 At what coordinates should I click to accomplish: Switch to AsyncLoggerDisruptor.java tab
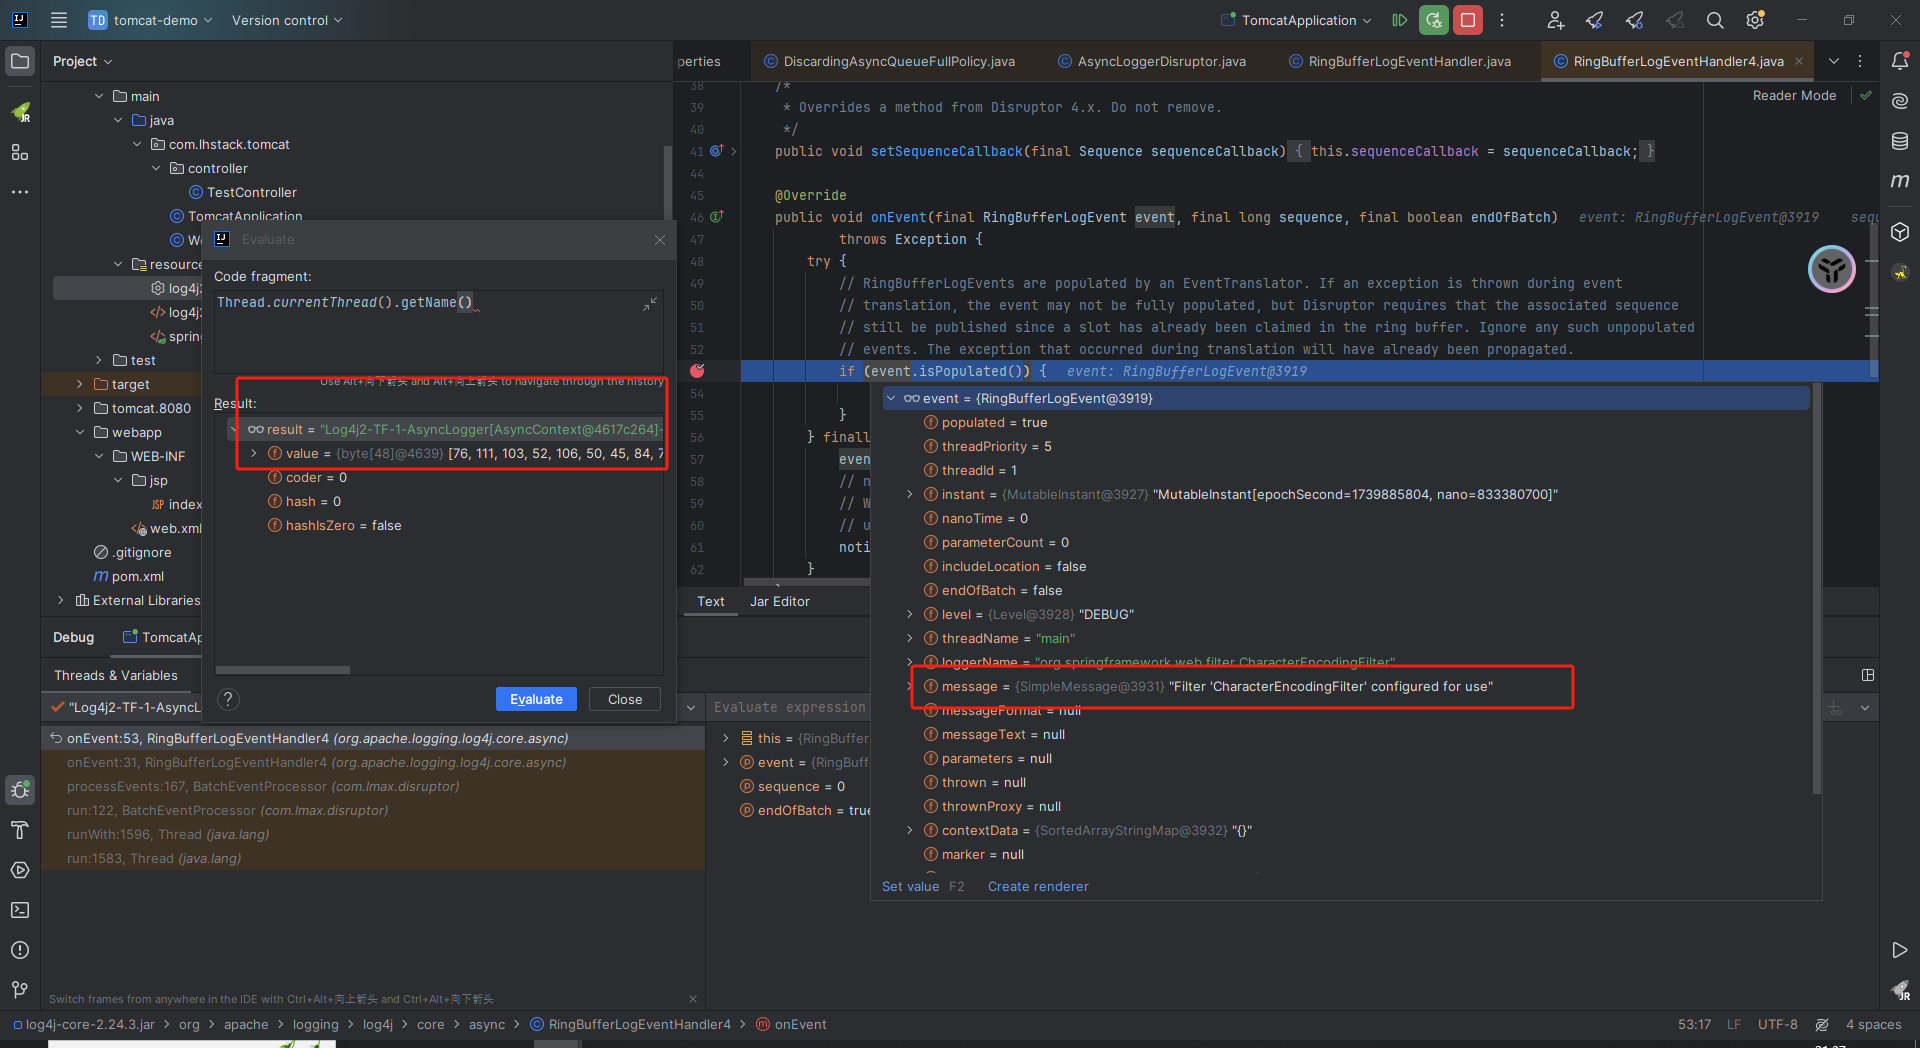[x=1161, y=62]
